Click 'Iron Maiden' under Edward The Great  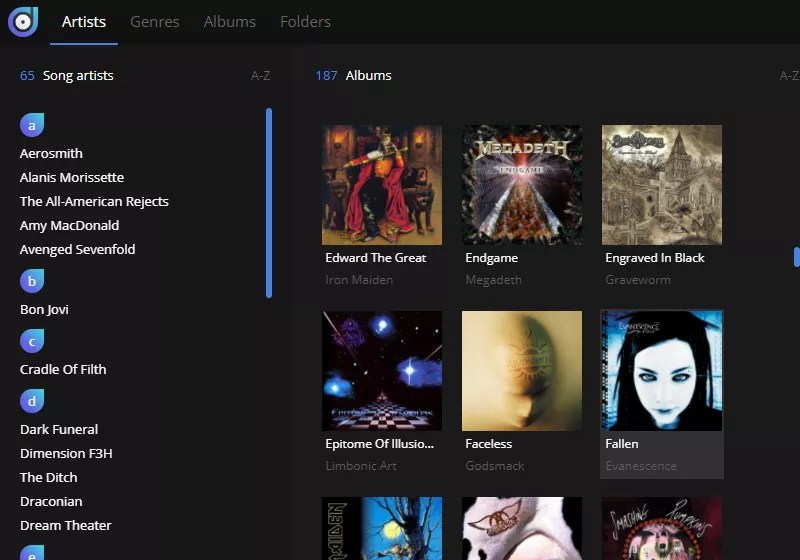(359, 280)
